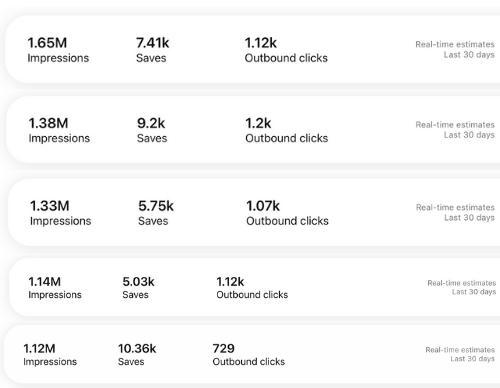Select the 1.38M Impressions stat

[x=59, y=130]
